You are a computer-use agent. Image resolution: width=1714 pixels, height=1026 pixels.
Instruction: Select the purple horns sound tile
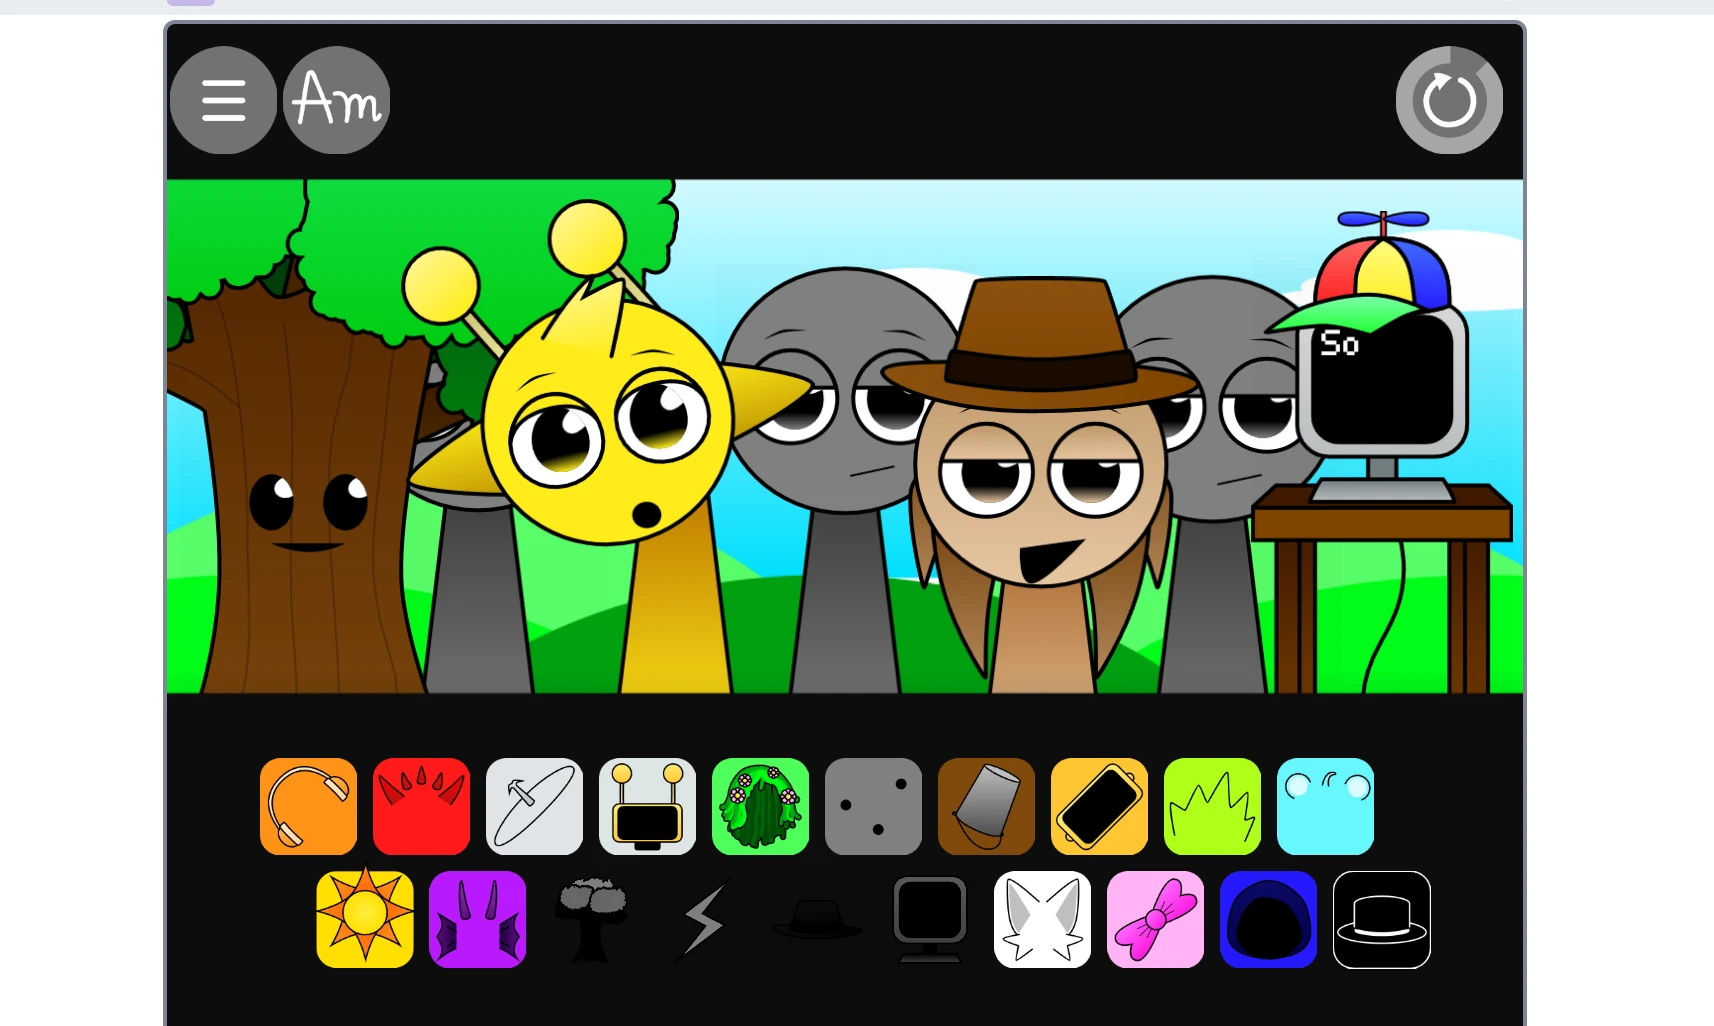pos(477,920)
